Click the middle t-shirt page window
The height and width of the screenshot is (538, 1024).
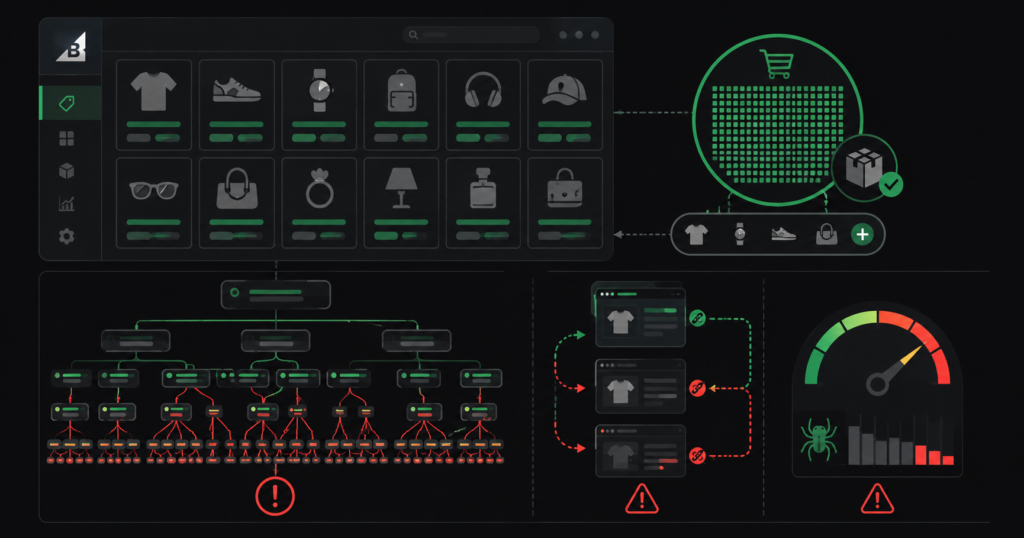[640, 387]
